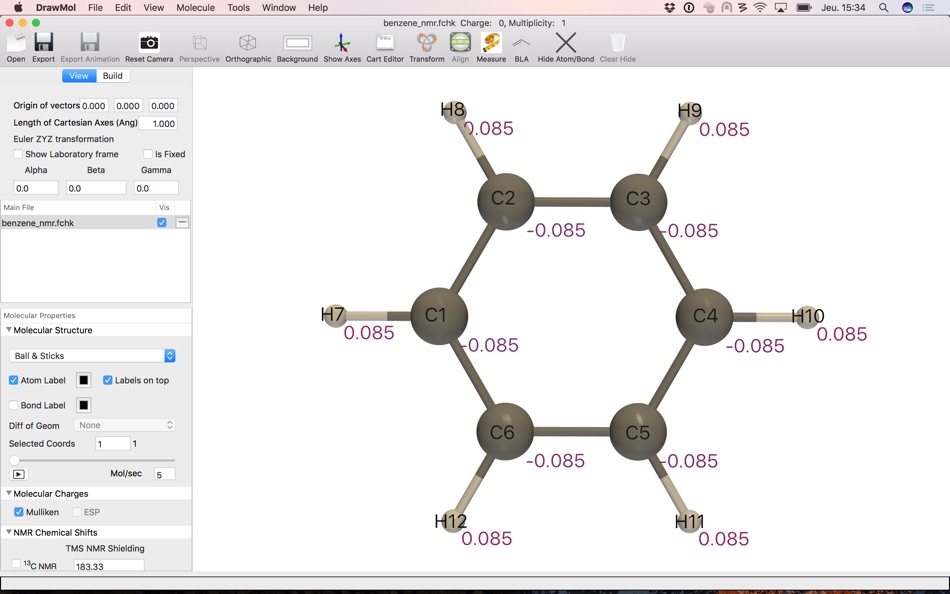Image resolution: width=950 pixels, height=594 pixels.
Task: Select the View tab in side panel
Action: (x=79, y=76)
